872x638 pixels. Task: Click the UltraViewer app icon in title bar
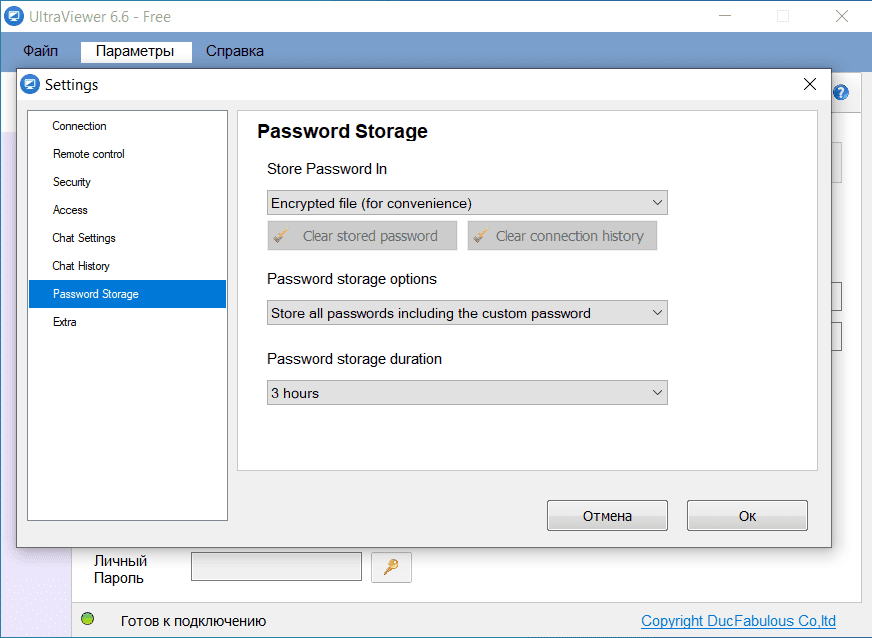pyautogui.click(x=12, y=16)
